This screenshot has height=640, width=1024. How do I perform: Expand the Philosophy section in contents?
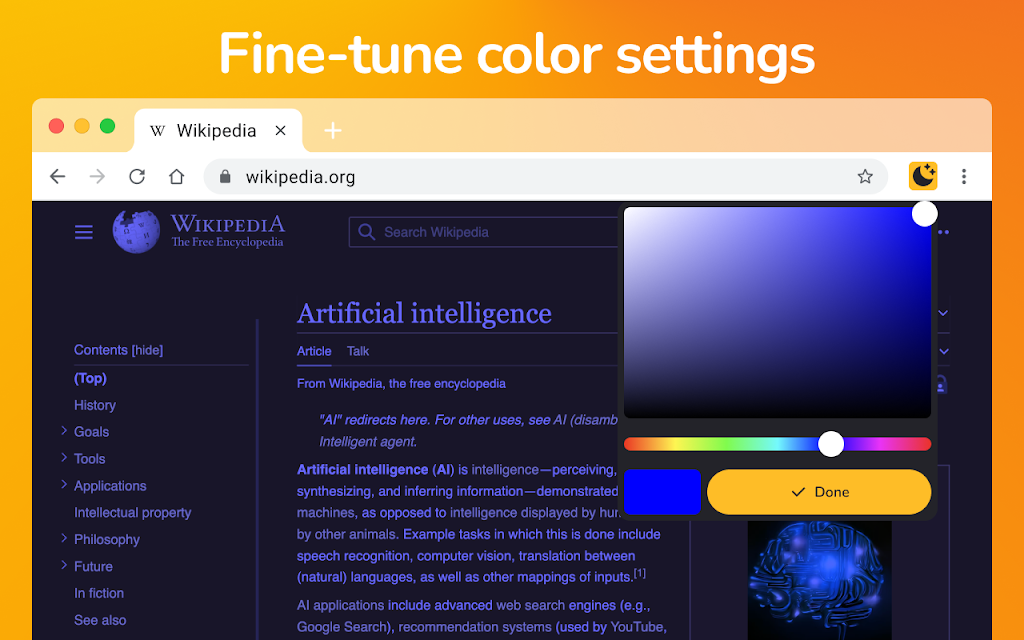[x=64, y=538]
